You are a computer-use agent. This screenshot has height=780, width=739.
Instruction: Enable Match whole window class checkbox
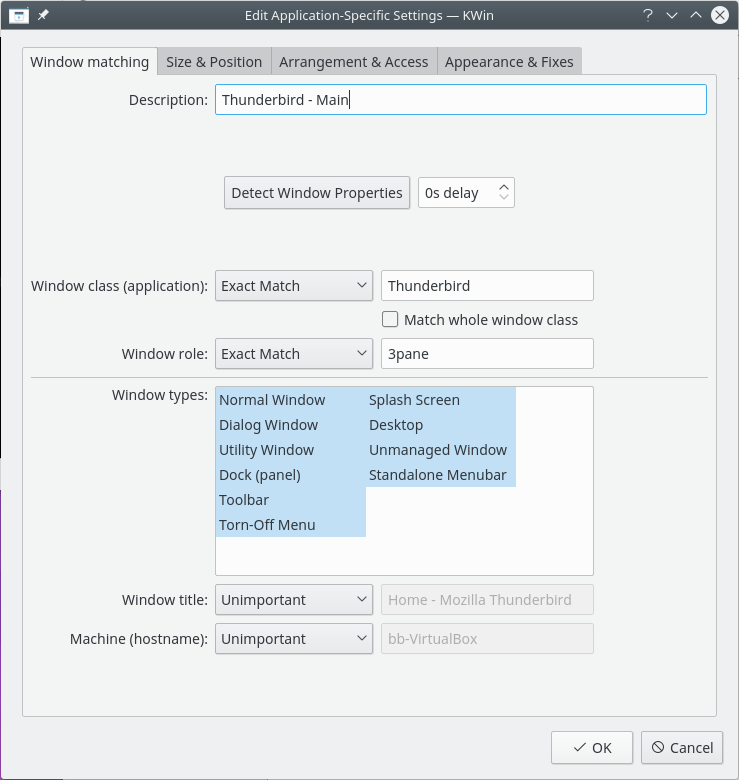391,320
